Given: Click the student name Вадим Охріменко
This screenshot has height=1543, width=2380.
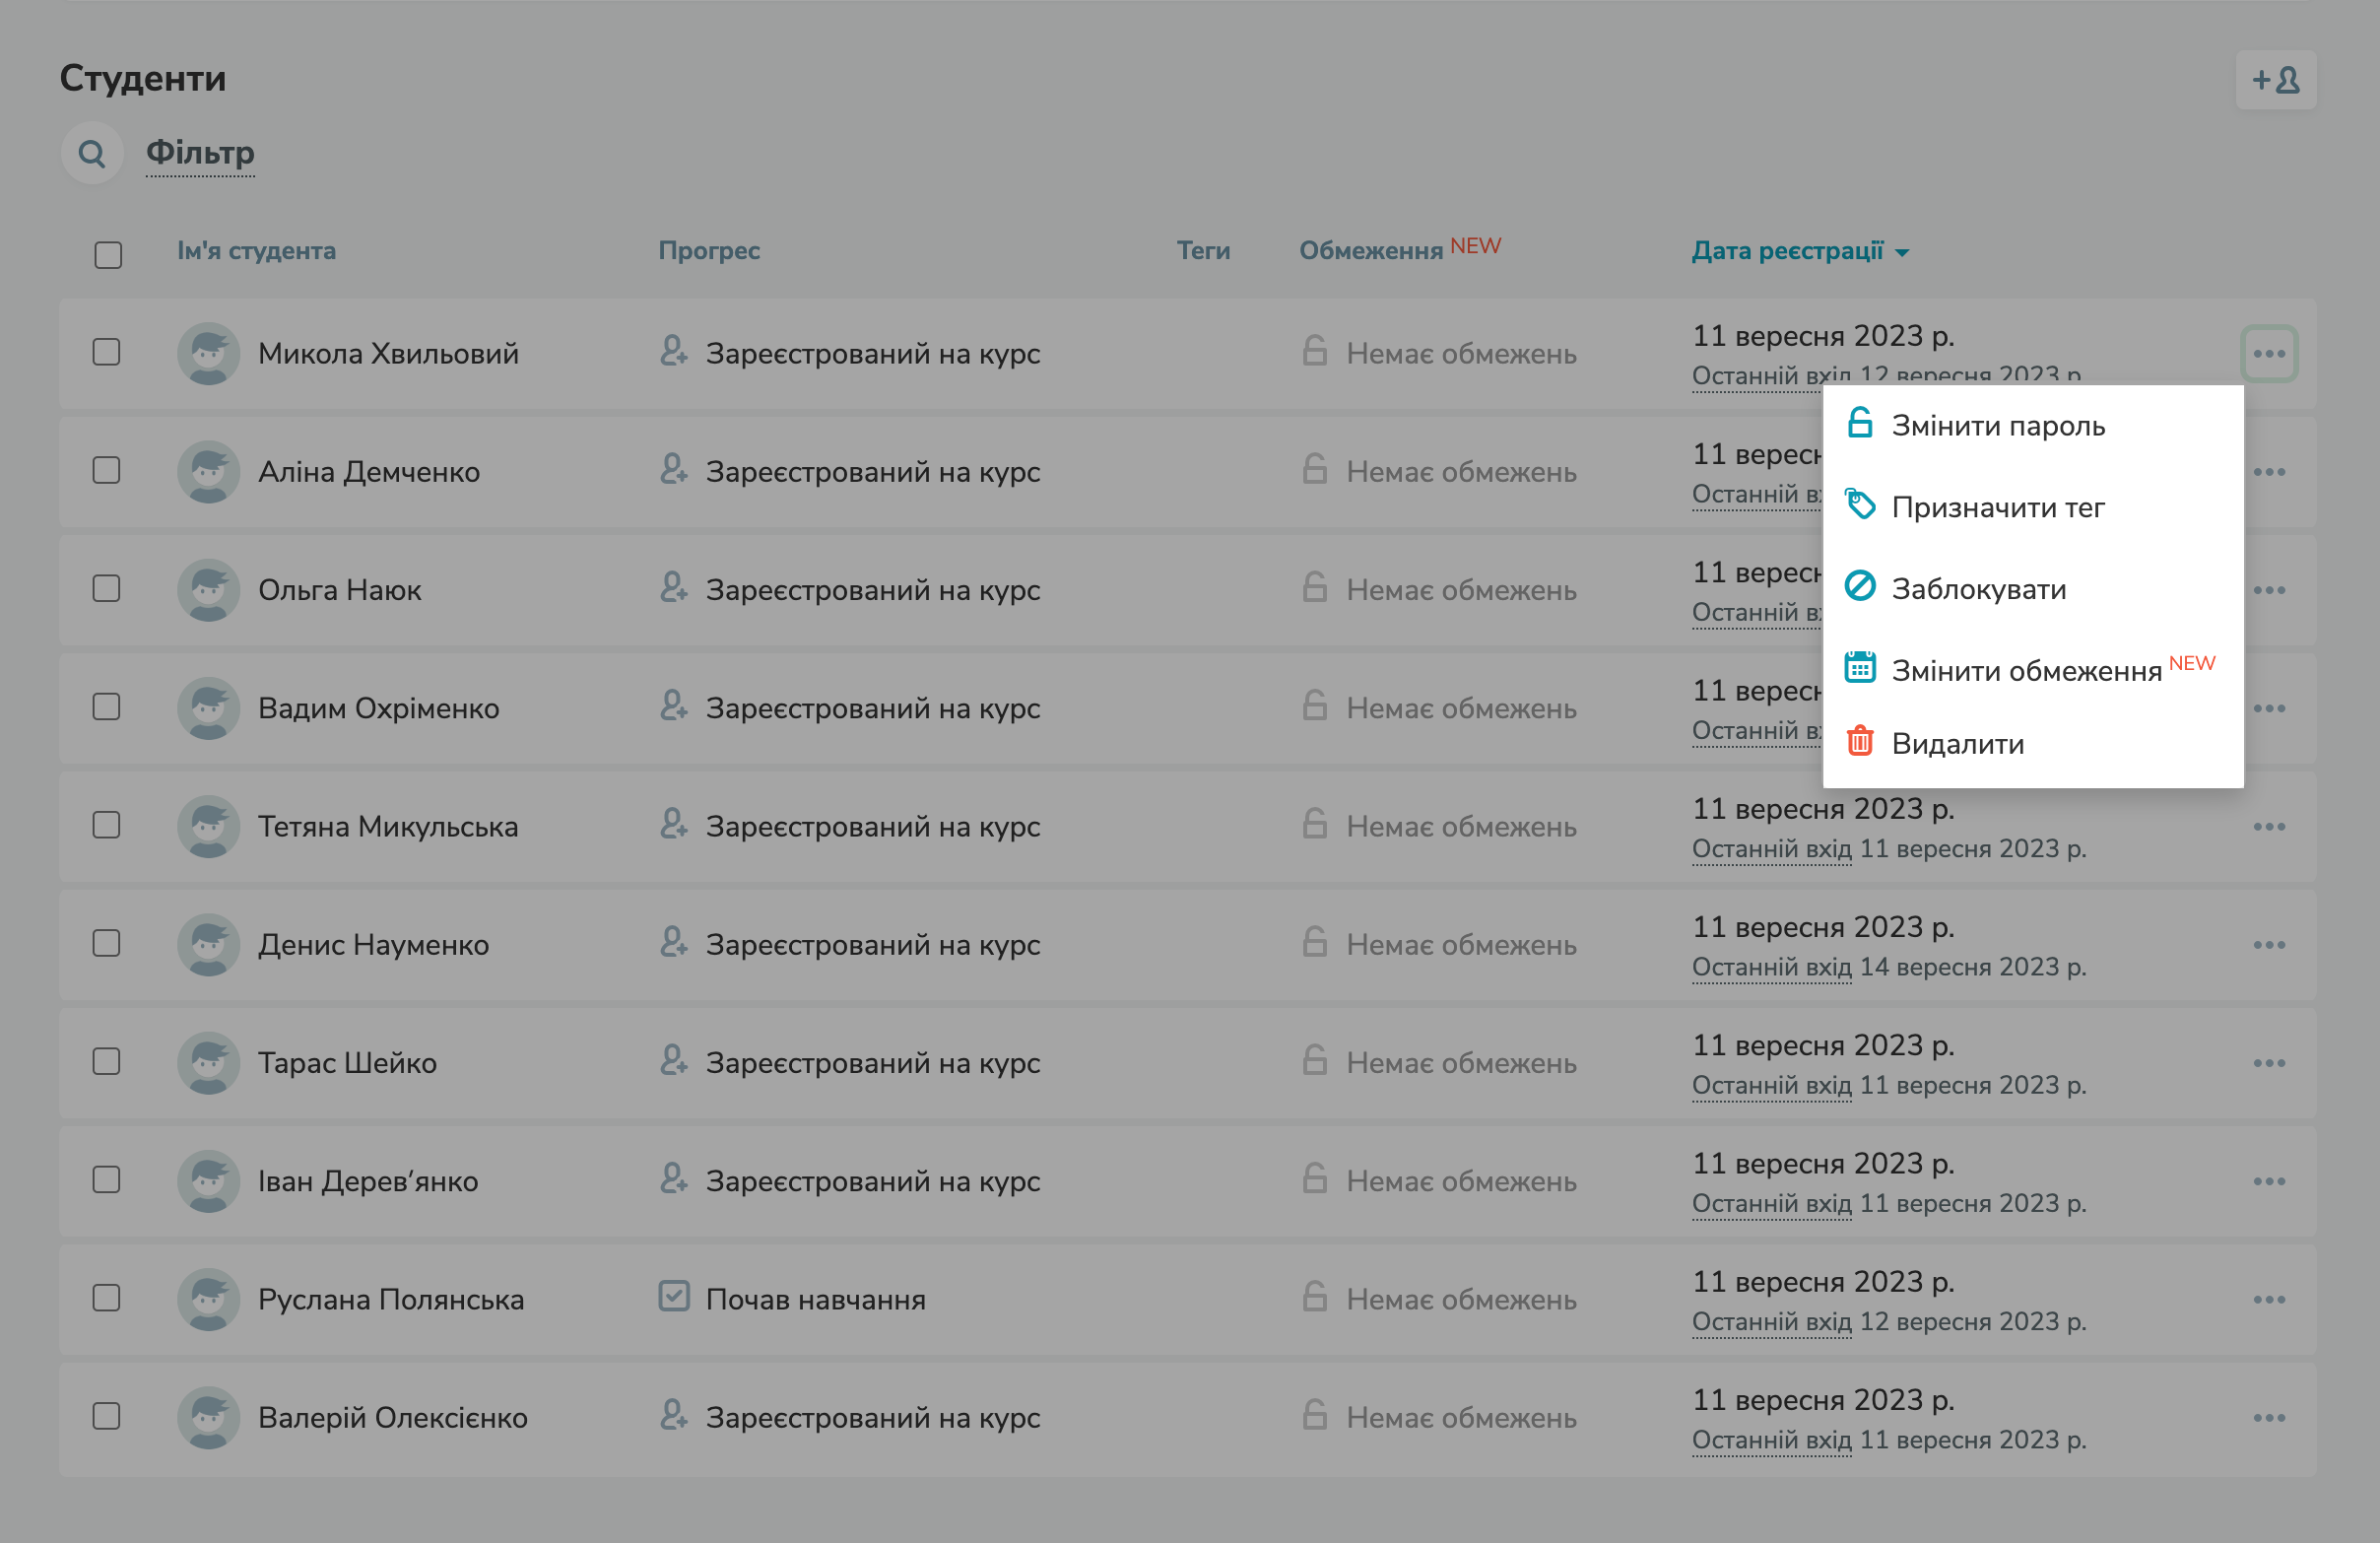Looking at the screenshot, I should [x=378, y=708].
